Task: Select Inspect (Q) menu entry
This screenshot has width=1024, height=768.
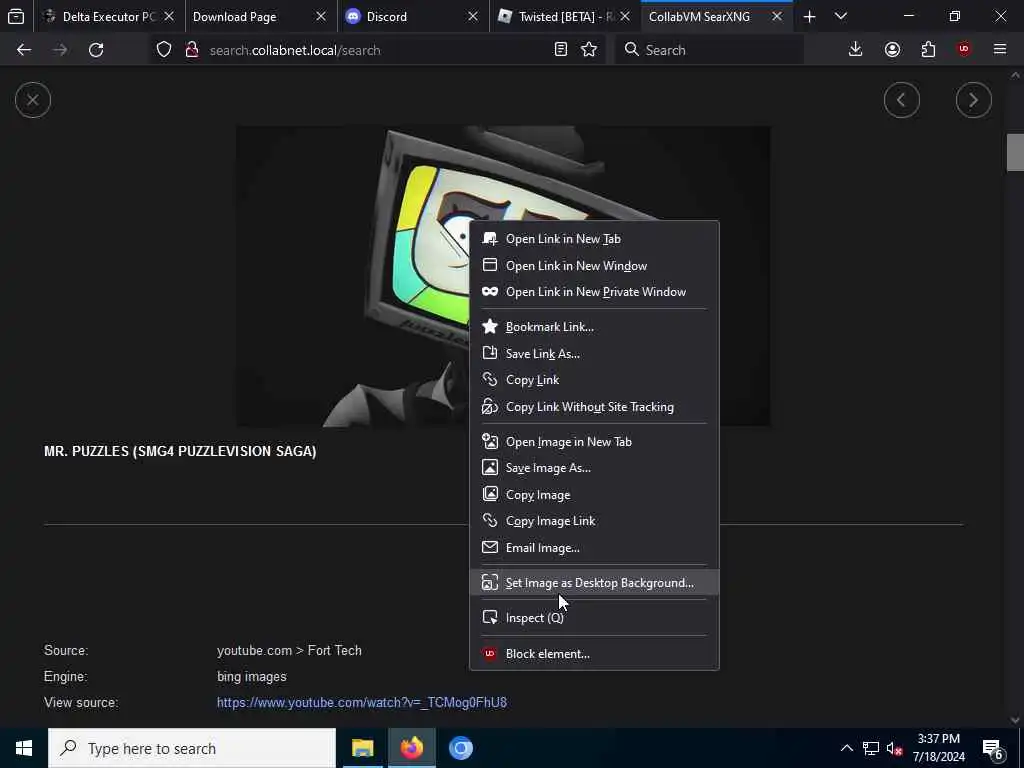Action: point(594,618)
